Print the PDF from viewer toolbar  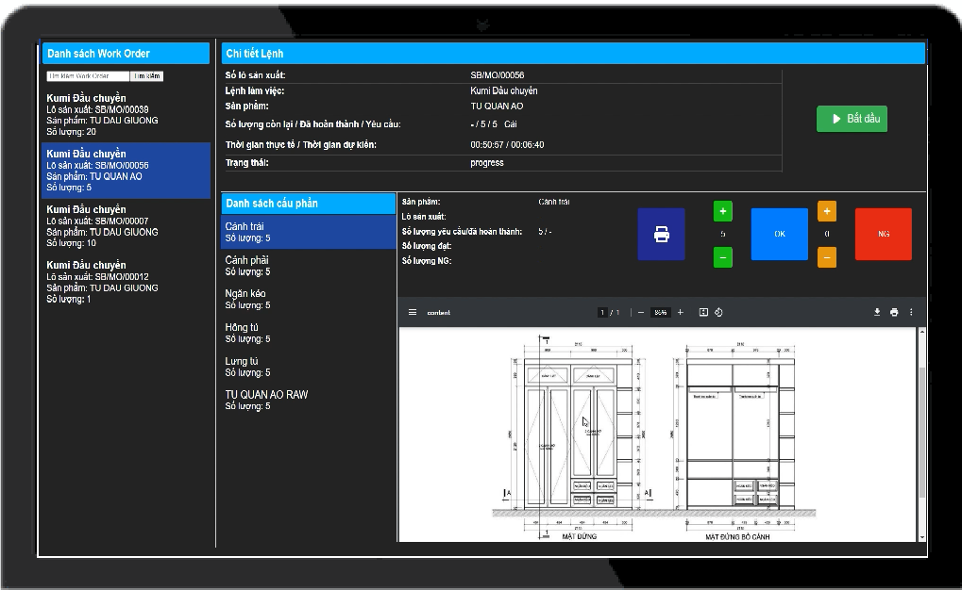pyautogui.click(x=894, y=313)
